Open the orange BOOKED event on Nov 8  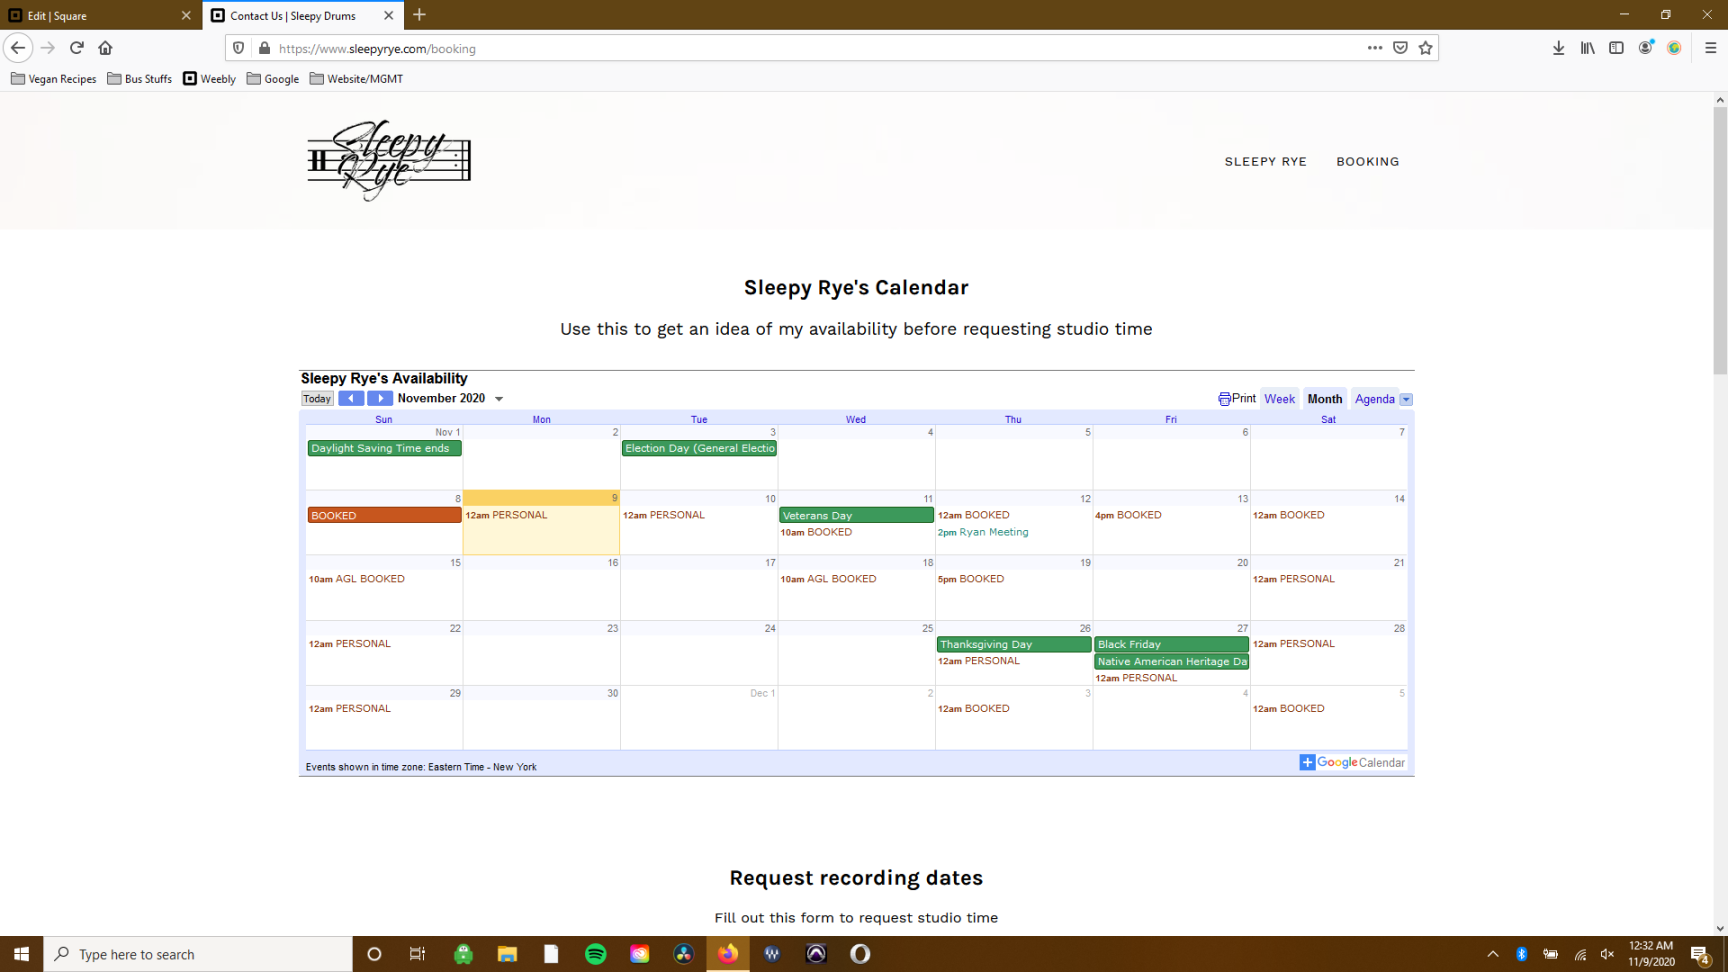click(384, 515)
